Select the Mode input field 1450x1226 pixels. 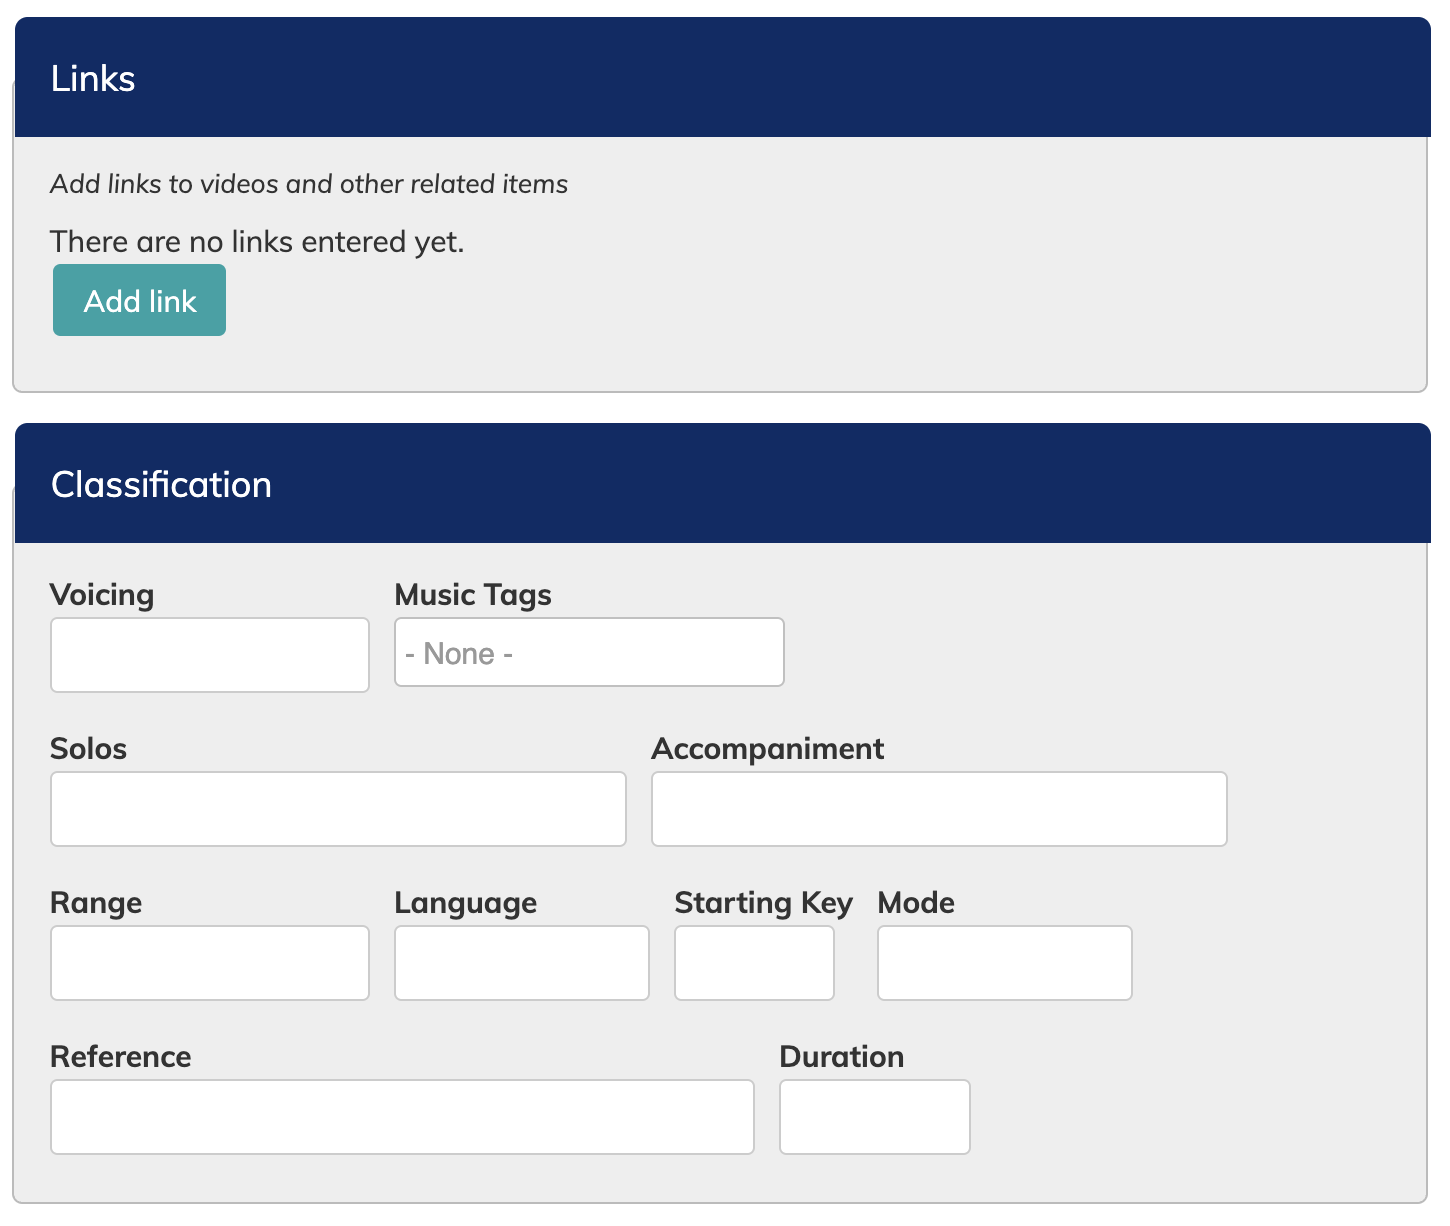(x=1004, y=963)
